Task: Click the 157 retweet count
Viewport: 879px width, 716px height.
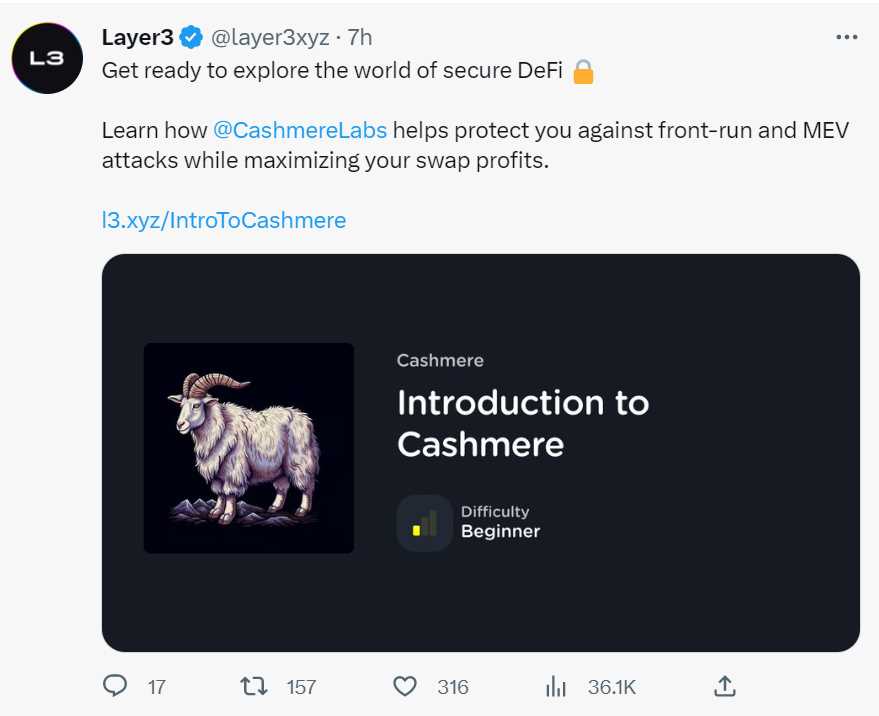Action: tap(301, 687)
